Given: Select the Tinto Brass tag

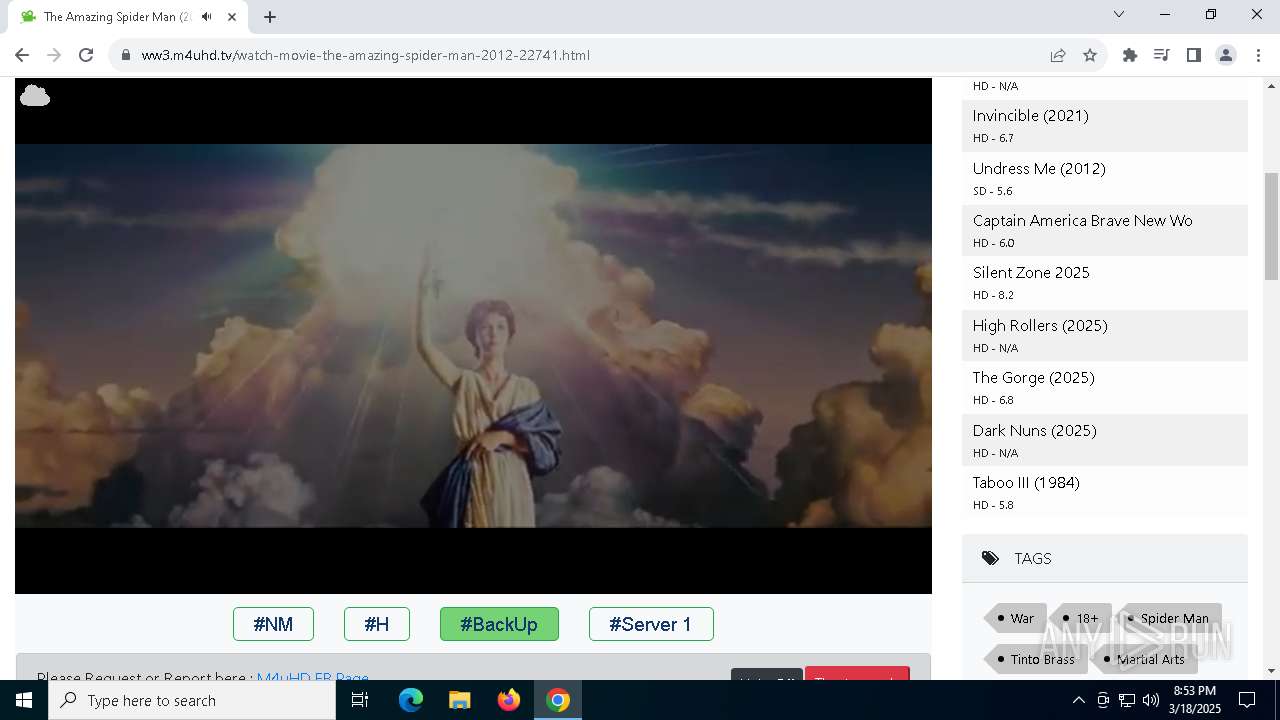Looking at the screenshot, I should click(1035, 659).
